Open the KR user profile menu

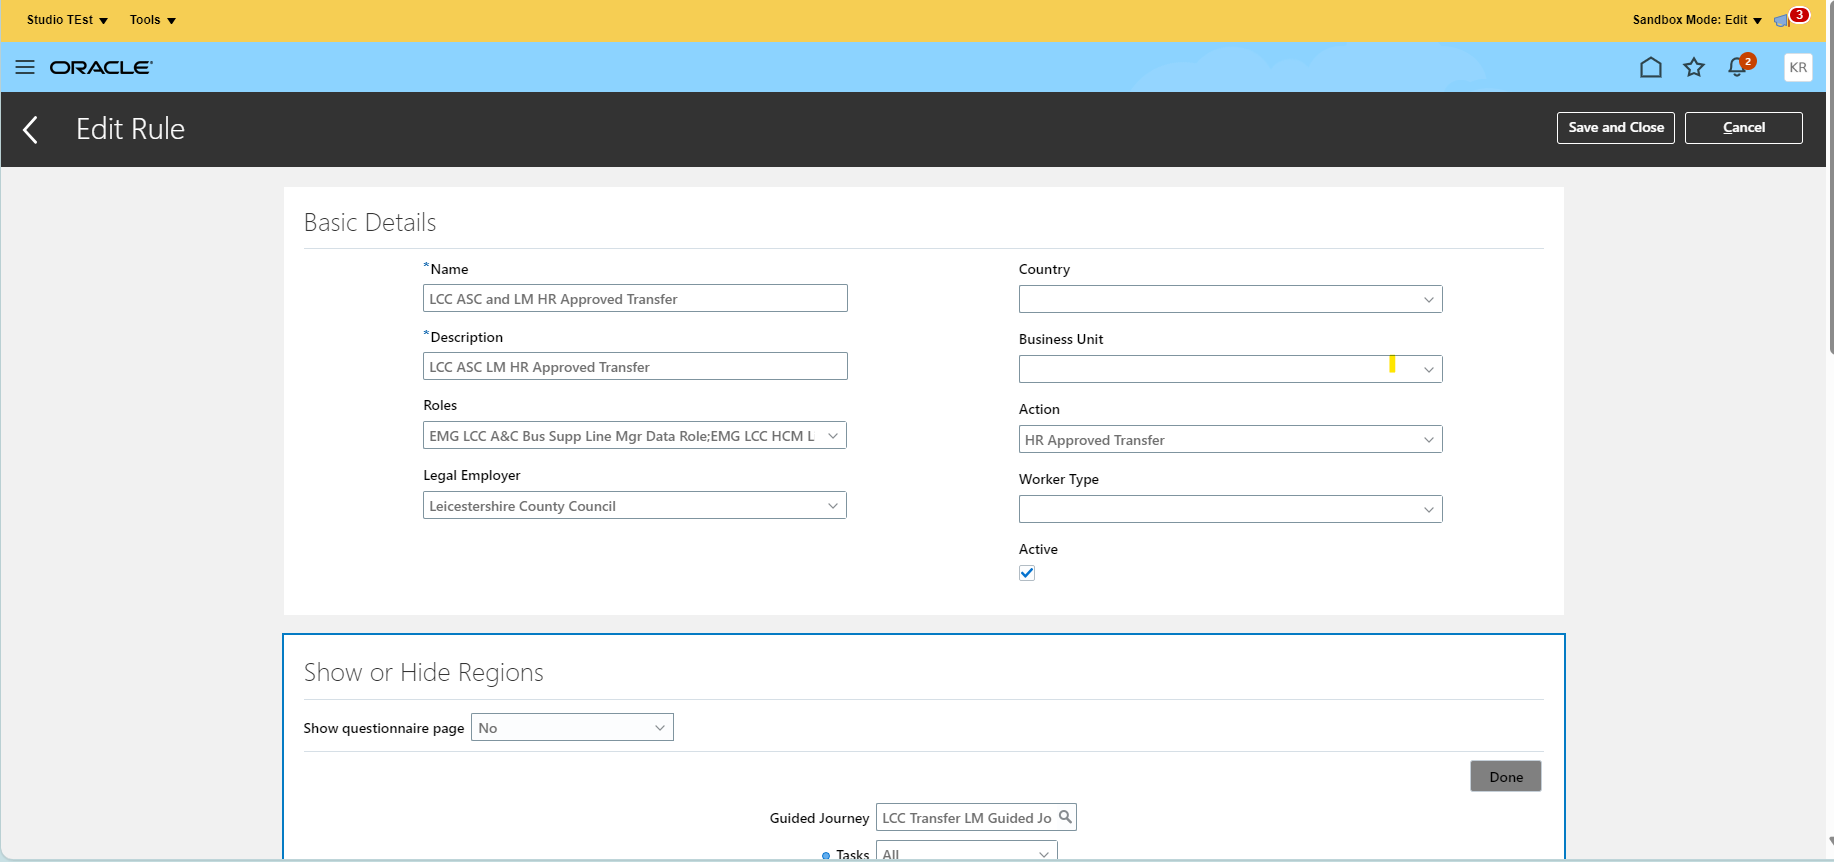pyautogui.click(x=1798, y=67)
